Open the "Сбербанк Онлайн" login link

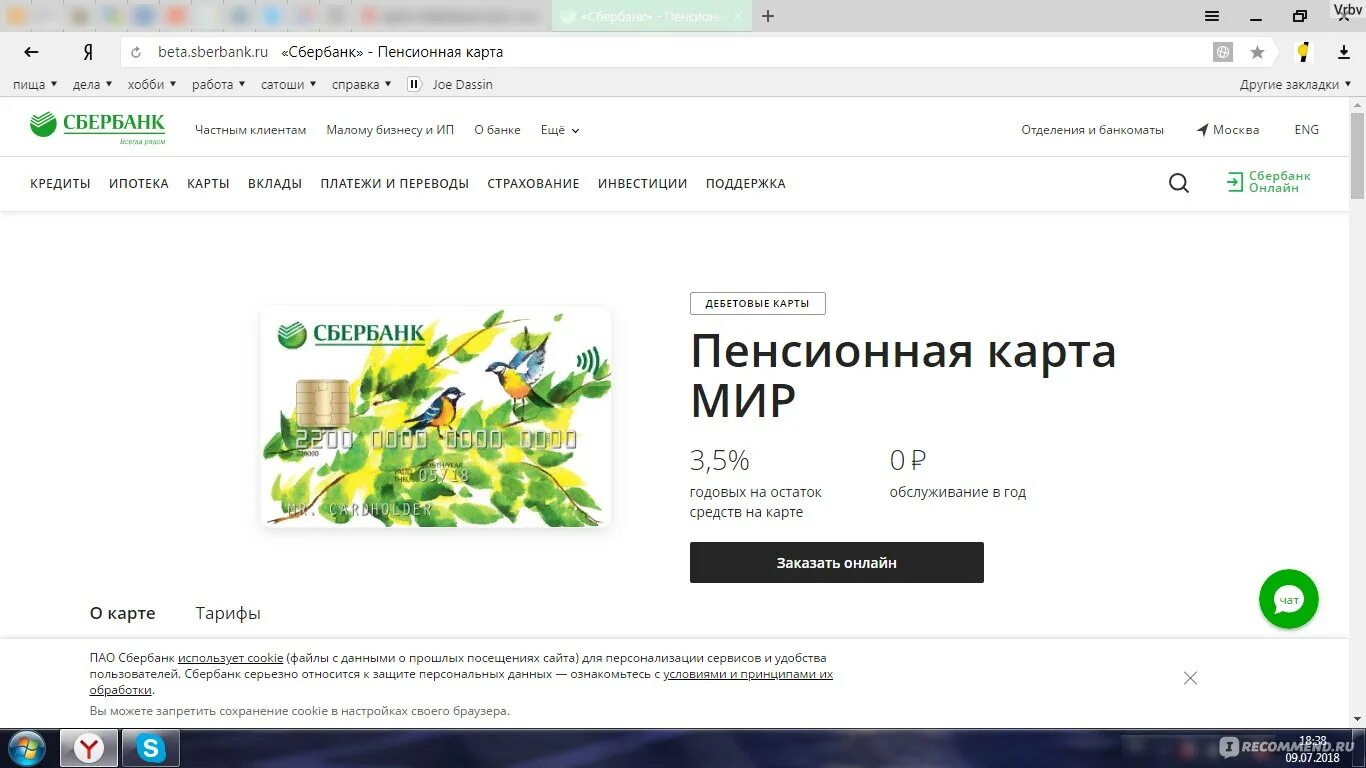[x=1269, y=182]
